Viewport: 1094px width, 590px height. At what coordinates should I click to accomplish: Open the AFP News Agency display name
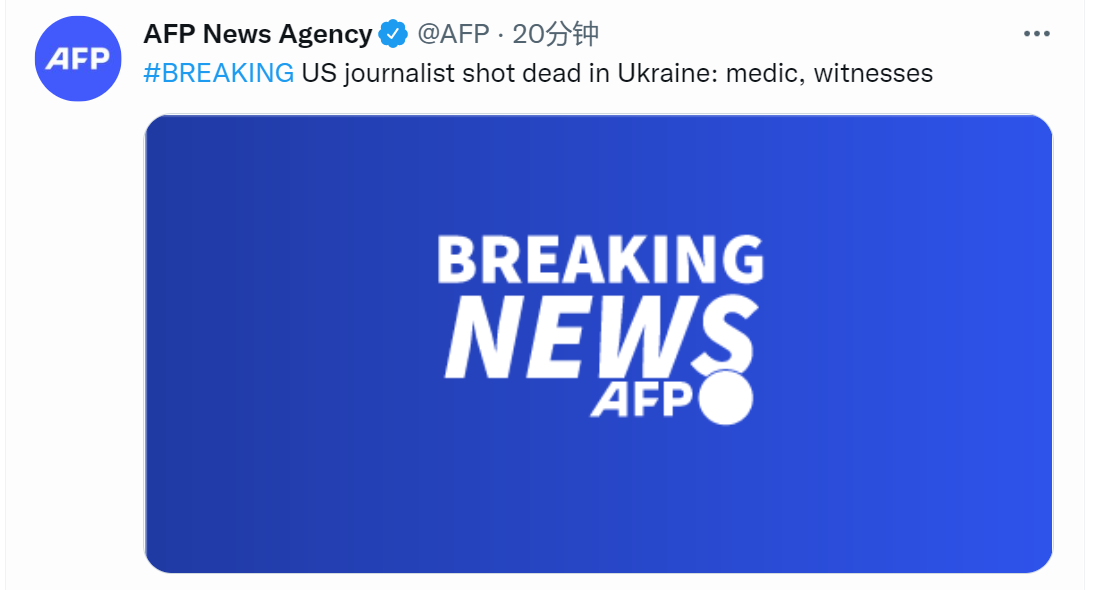tap(258, 33)
